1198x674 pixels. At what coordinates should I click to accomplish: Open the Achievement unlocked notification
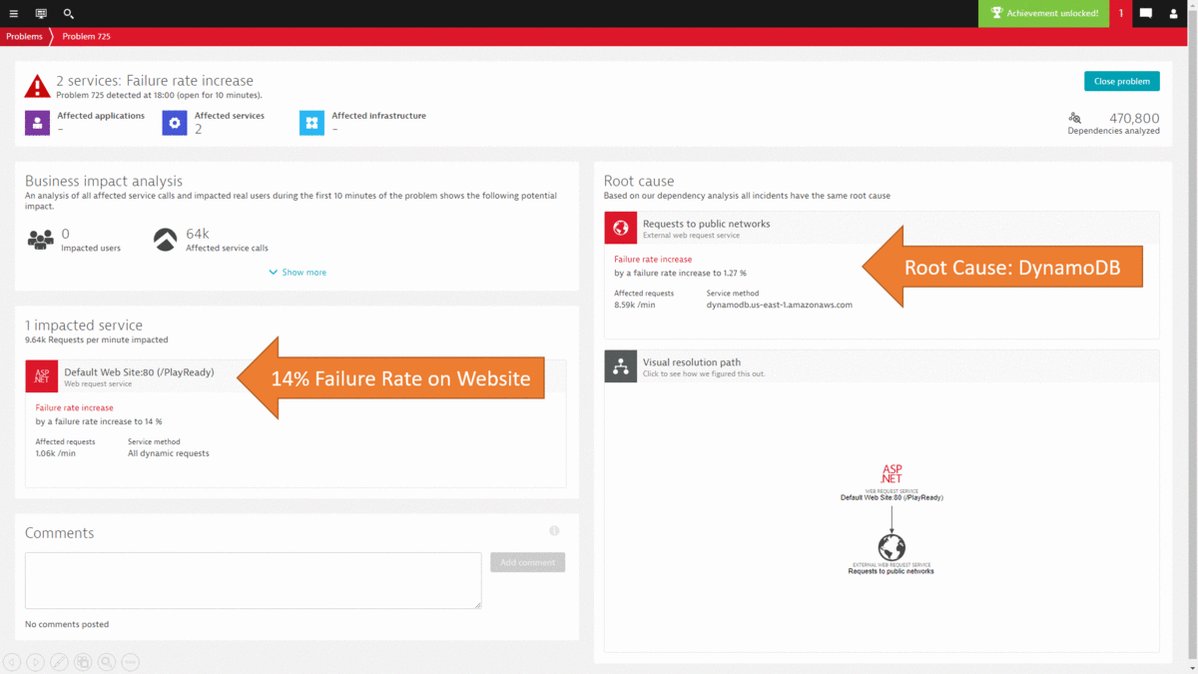point(1044,13)
